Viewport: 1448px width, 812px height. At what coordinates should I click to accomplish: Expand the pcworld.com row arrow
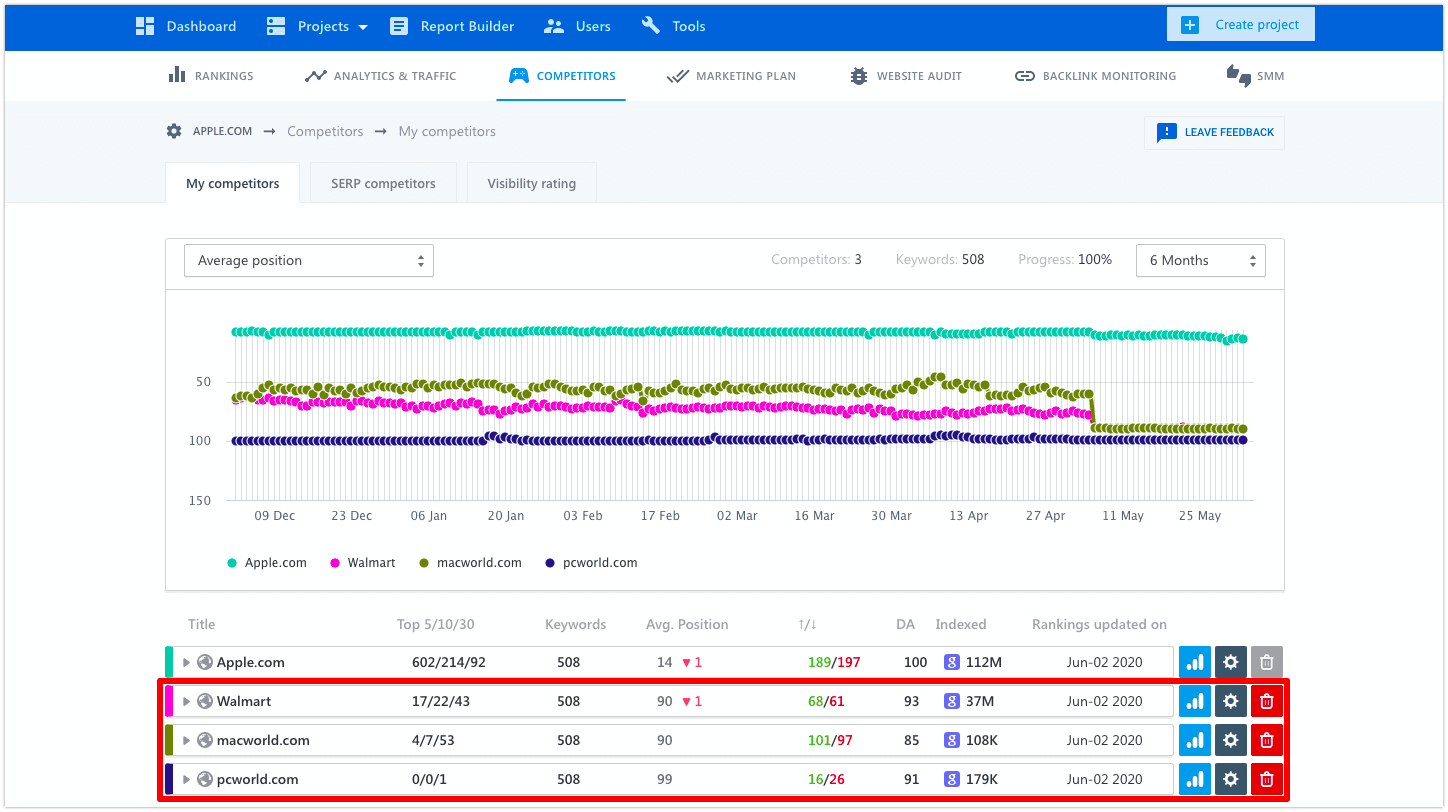(x=186, y=779)
